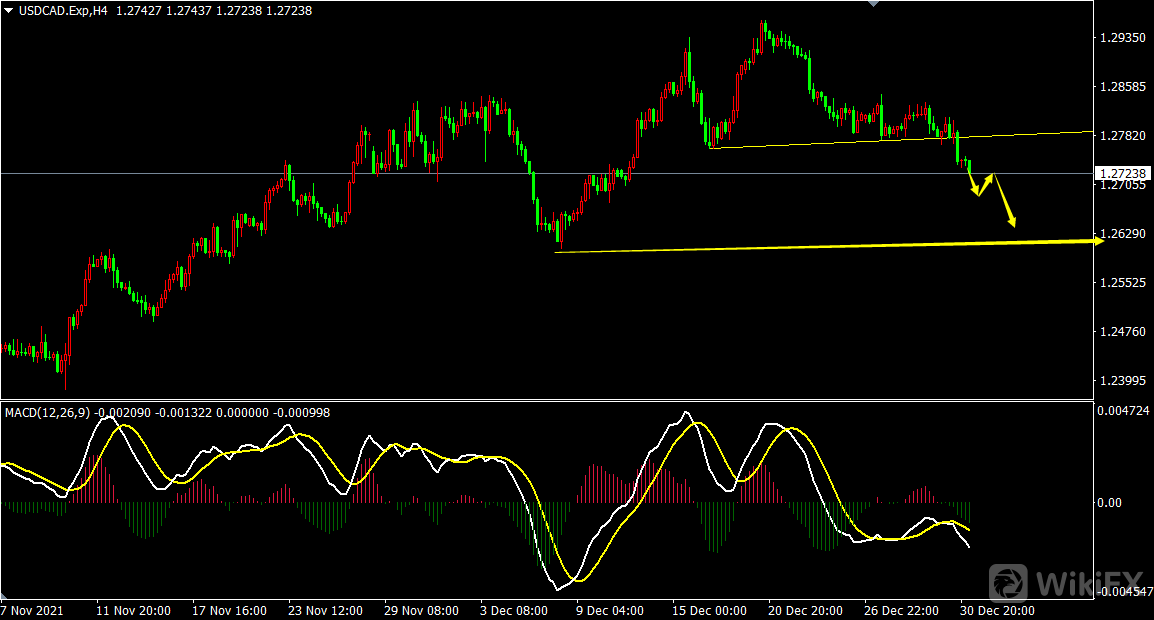Click the 1.23995 price axis label
This screenshot has height=620, width=1154.
pyautogui.click(x=1122, y=381)
